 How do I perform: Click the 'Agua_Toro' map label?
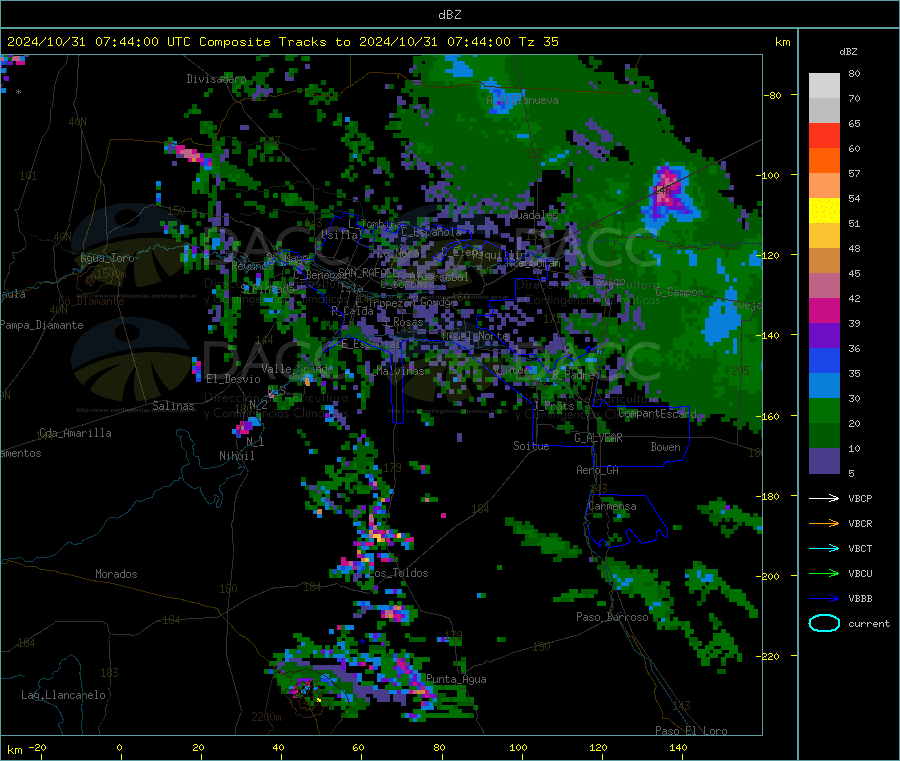(107, 258)
